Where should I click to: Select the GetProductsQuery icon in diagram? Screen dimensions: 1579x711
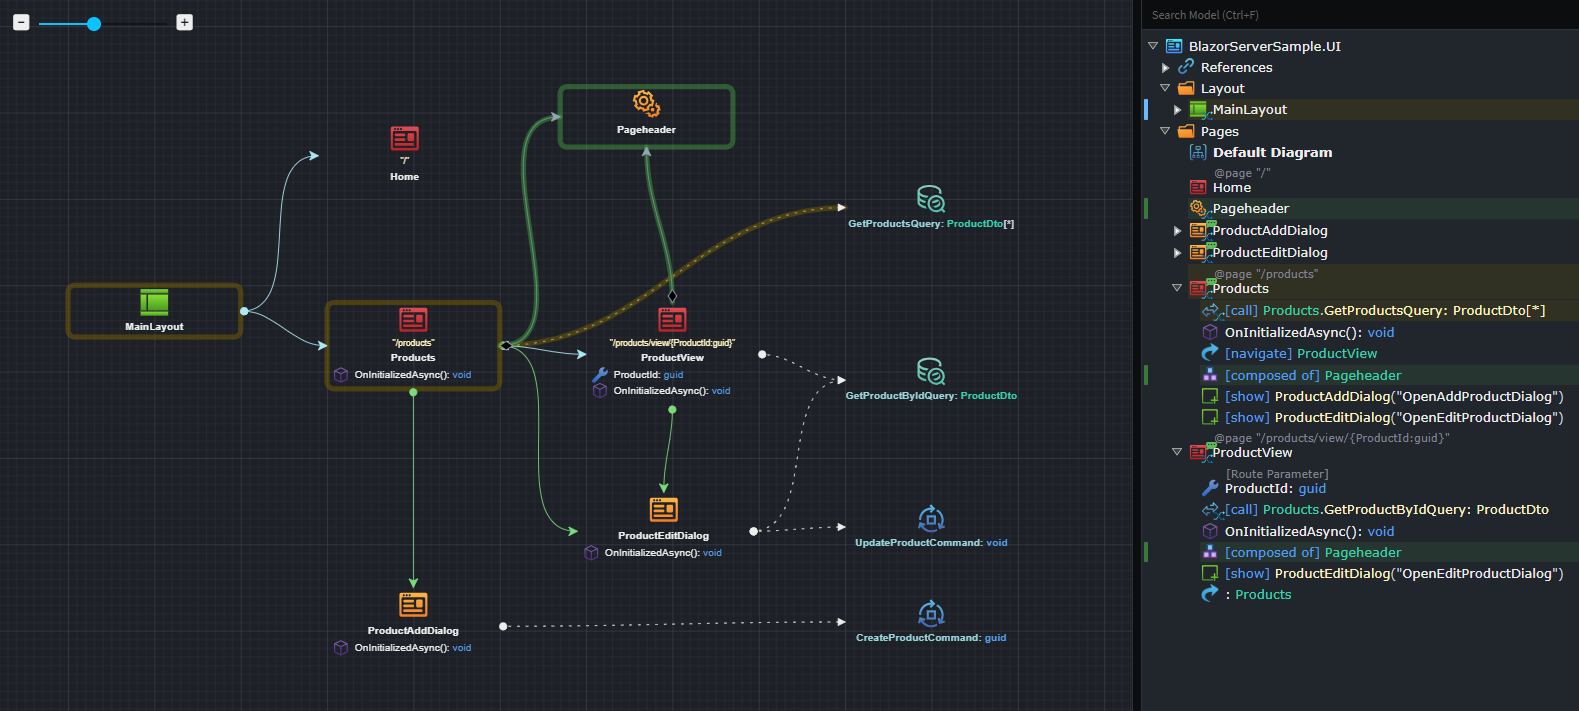(x=931, y=199)
